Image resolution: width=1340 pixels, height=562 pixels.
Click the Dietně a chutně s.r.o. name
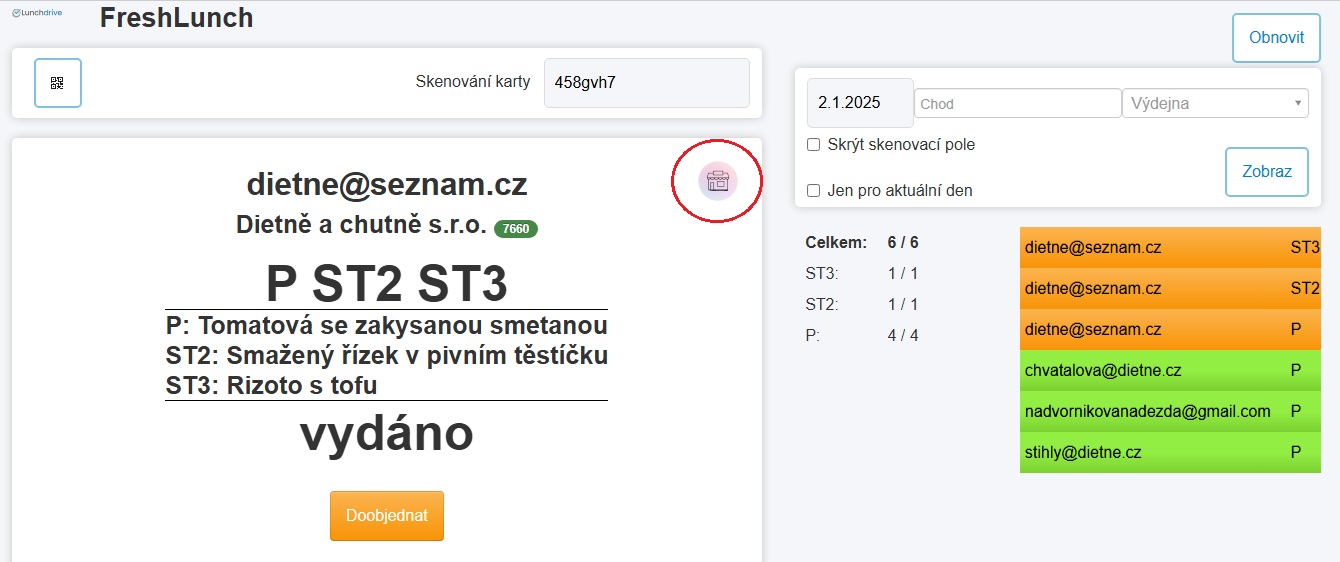coord(361,225)
